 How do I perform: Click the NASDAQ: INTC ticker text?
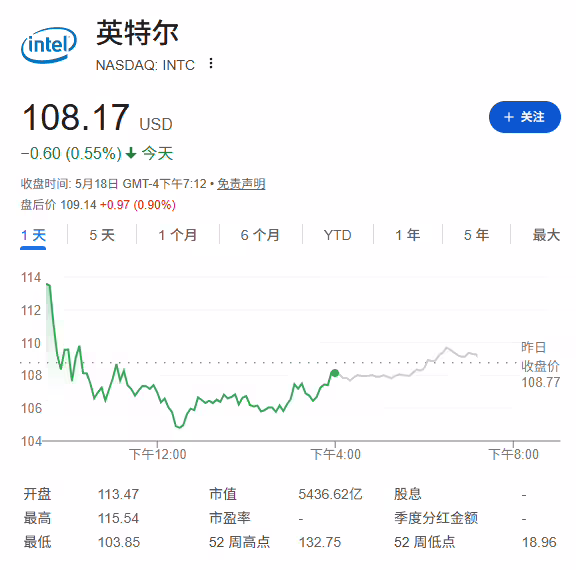pos(145,65)
